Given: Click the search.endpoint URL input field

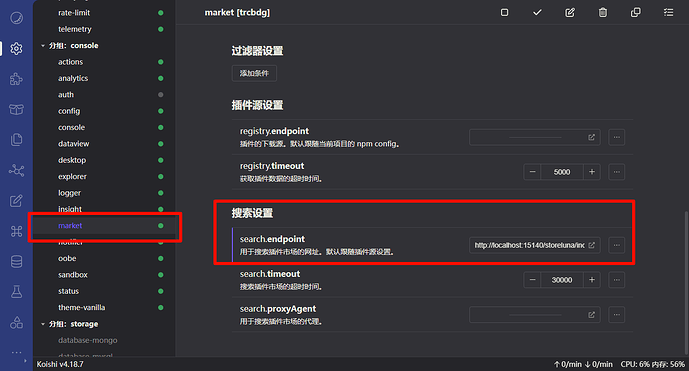Looking at the screenshot, I should (534, 245).
